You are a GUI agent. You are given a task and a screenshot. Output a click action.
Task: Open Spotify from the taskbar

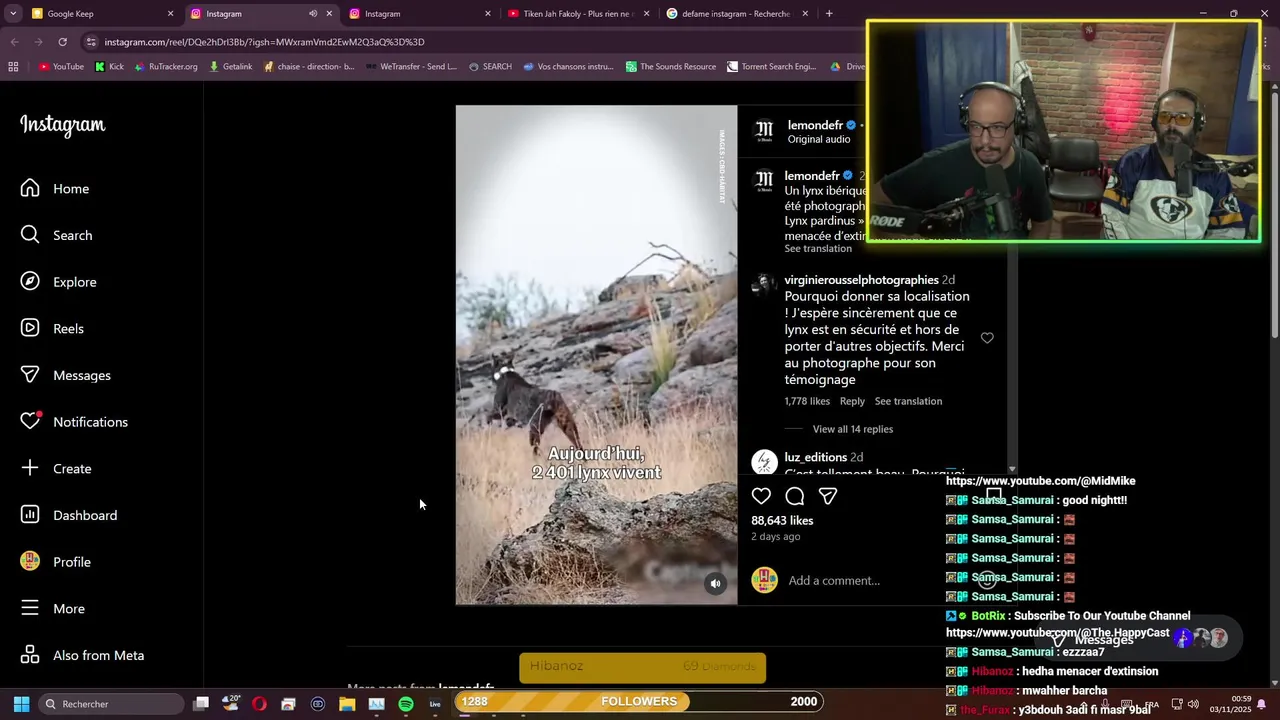[x=406, y=704]
